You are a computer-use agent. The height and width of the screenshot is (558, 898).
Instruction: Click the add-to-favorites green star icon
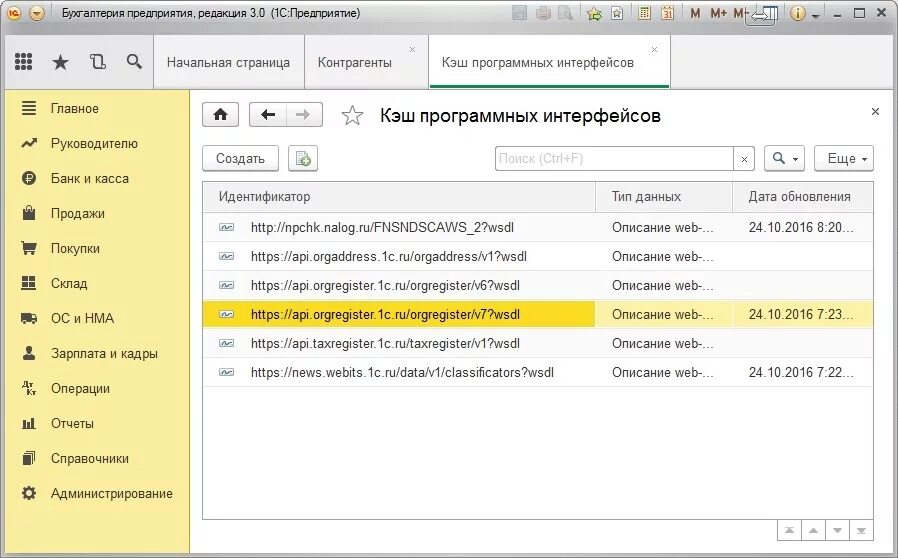(x=594, y=13)
